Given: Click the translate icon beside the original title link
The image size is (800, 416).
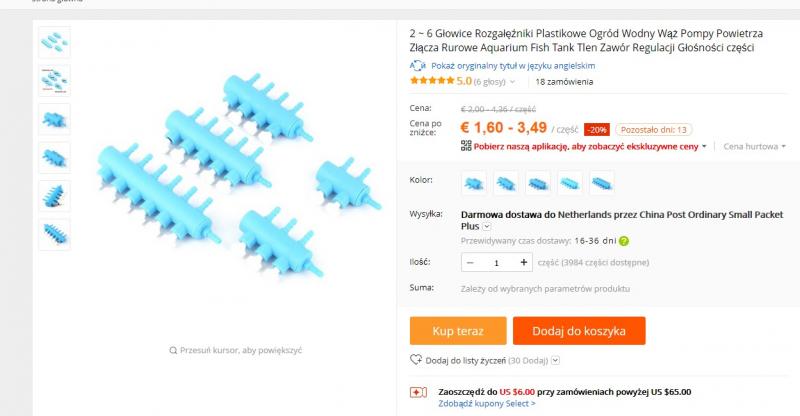Looking at the screenshot, I should [x=418, y=65].
